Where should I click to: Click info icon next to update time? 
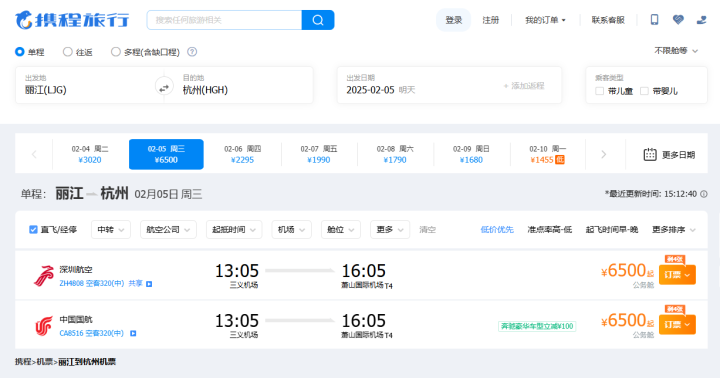(703, 194)
